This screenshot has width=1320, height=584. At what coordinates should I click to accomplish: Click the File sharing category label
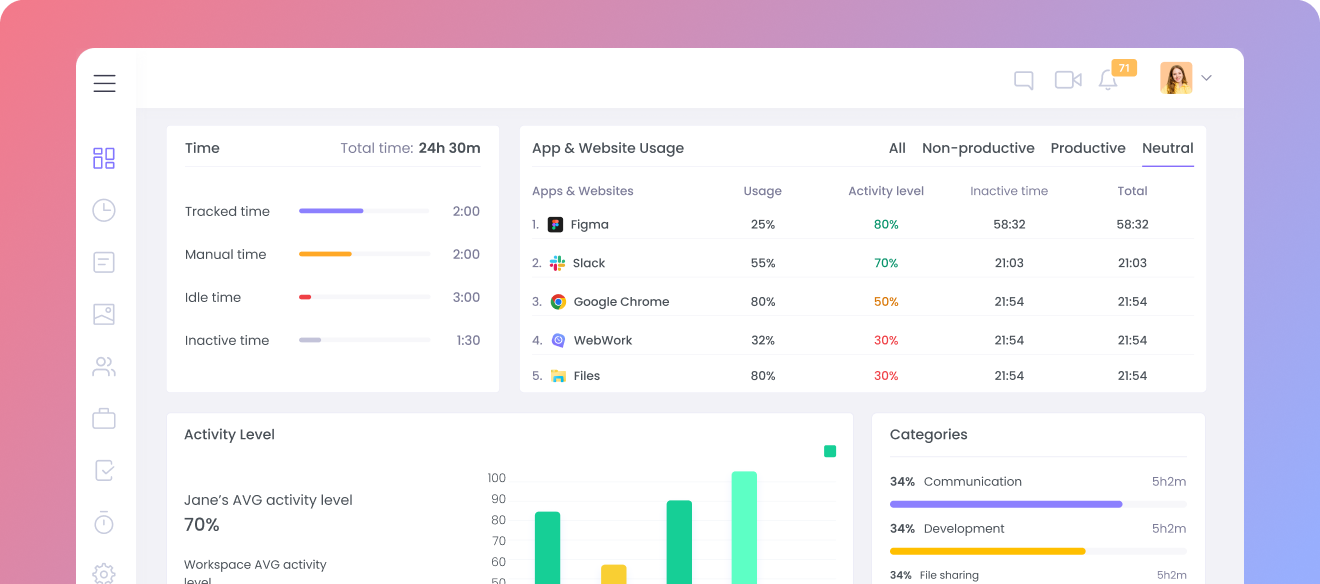click(x=949, y=575)
